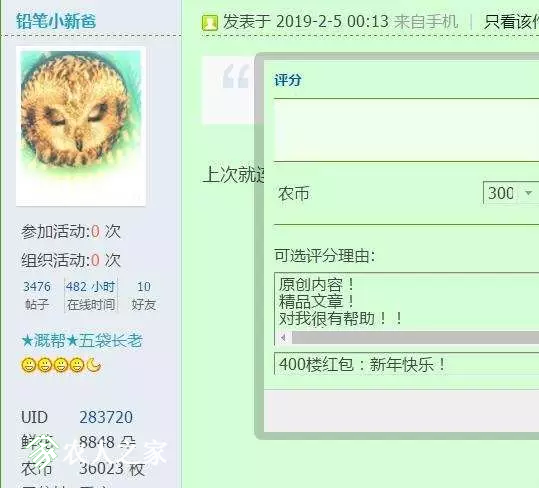This screenshot has height=488, width=539.
Task: Click the green poster icon before 发表于
Action: [210, 23]
